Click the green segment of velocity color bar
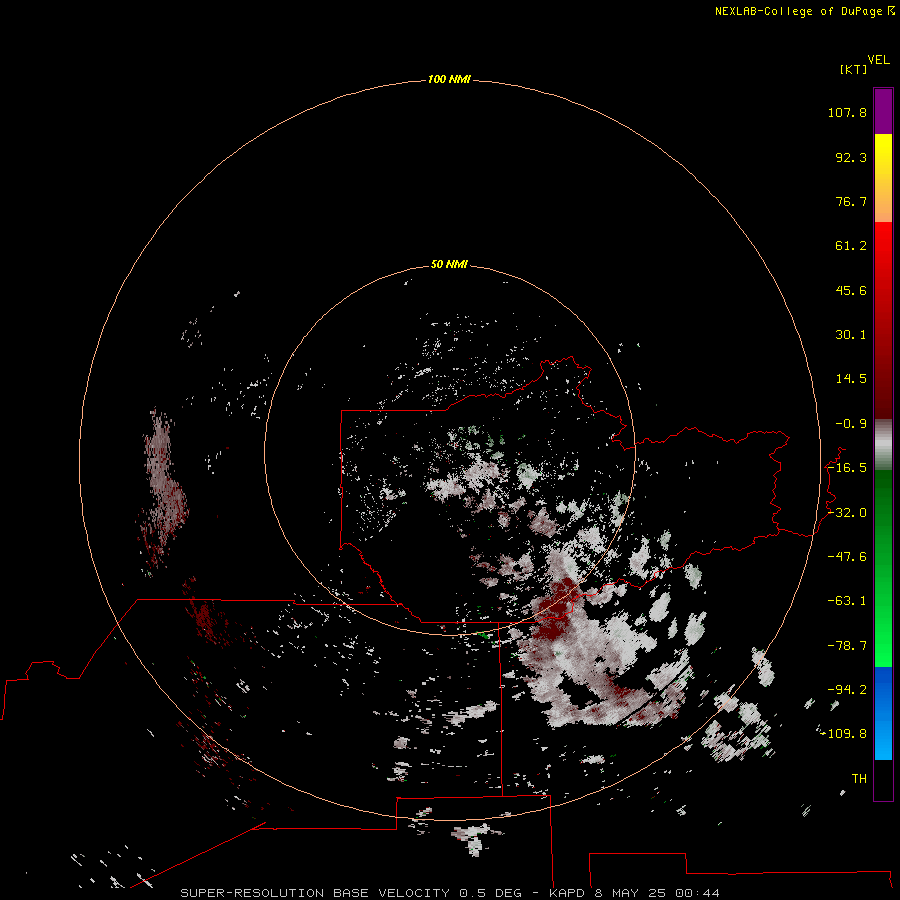The height and width of the screenshot is (900, 900). click(883, 568)
